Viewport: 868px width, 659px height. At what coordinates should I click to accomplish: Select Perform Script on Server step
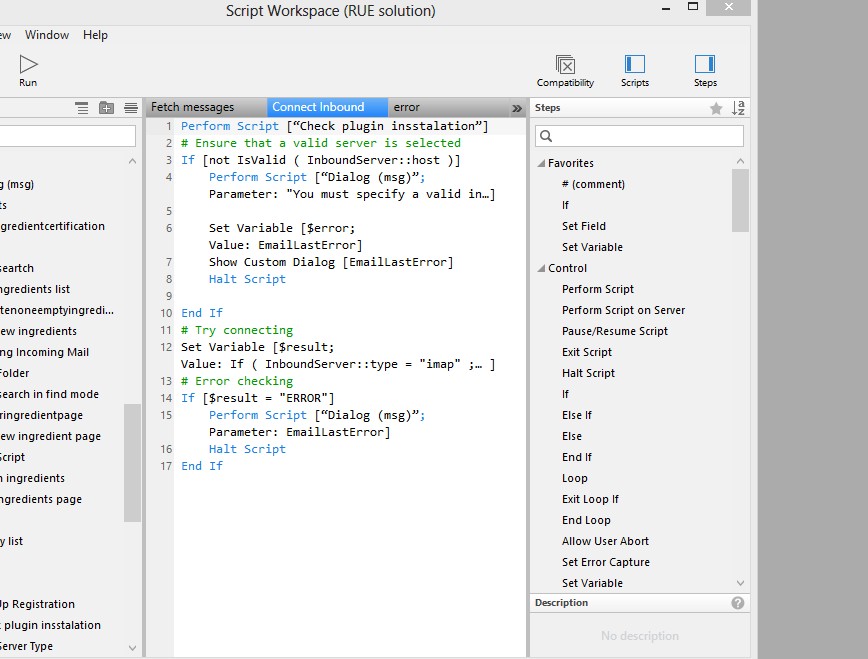(x=623, y=310)
